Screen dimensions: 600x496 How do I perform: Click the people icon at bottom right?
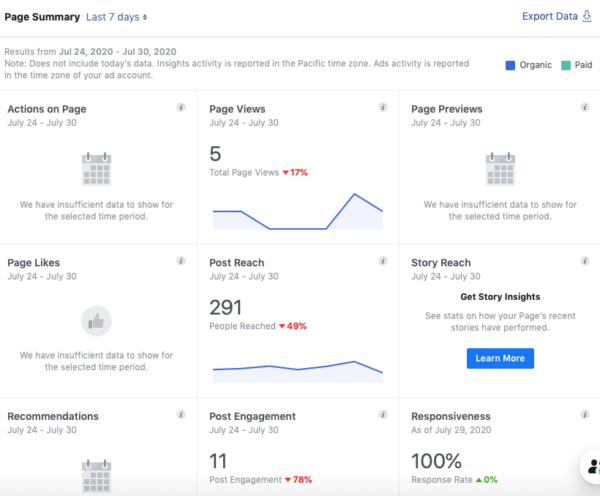(x=590, y=468)
